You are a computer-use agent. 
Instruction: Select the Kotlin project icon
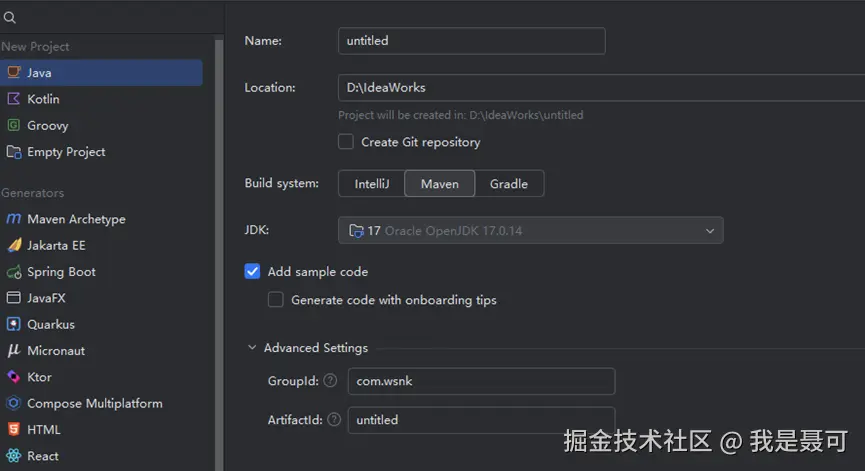tap(14, 99)
